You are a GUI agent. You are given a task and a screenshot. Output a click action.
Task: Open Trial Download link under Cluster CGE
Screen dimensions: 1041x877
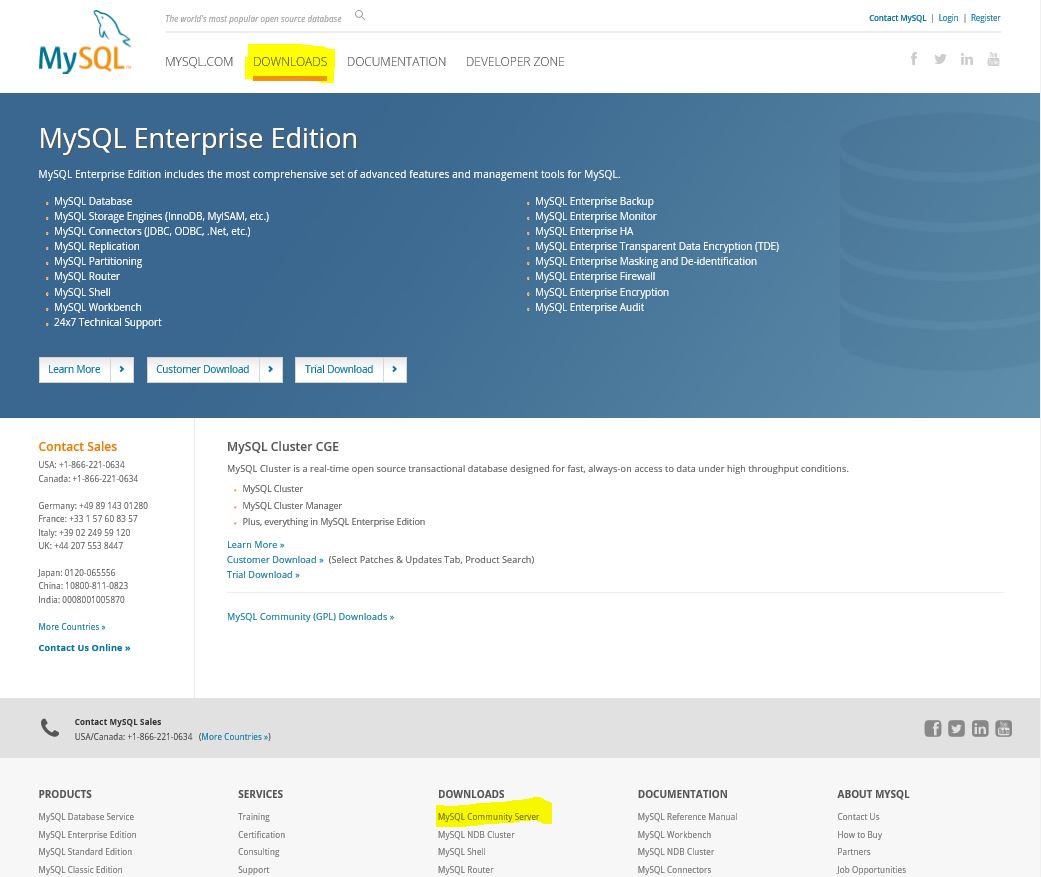pos(263,575)
